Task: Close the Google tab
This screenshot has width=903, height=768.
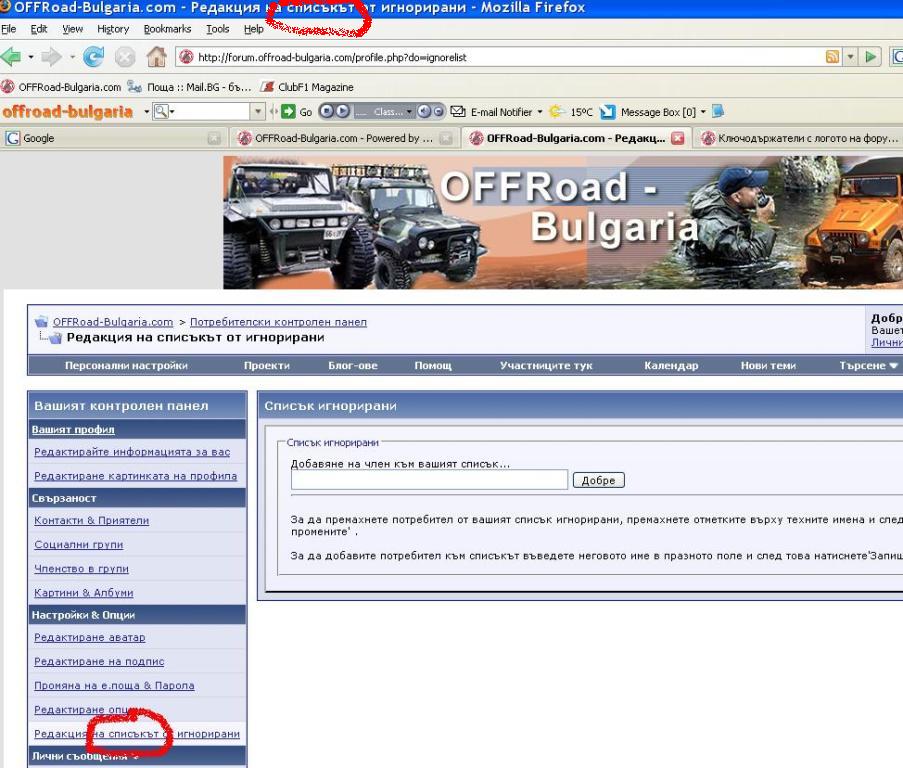Action: (x=214, y=138)
